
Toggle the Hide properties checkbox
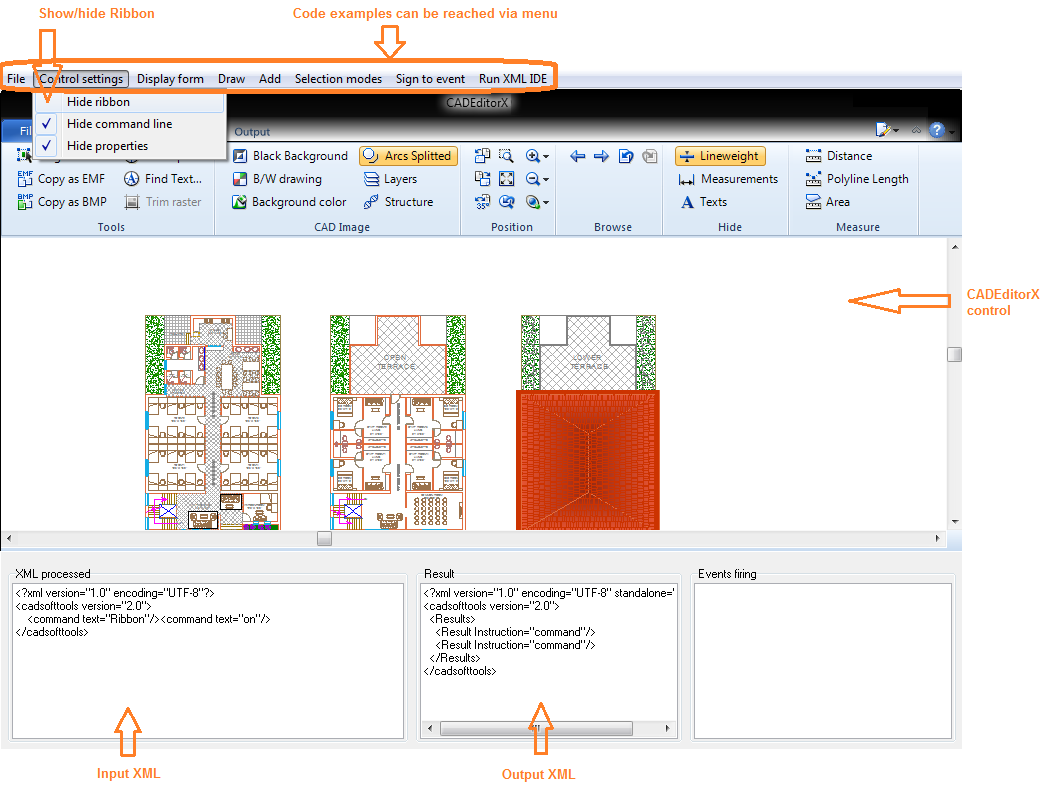(47, 146)
